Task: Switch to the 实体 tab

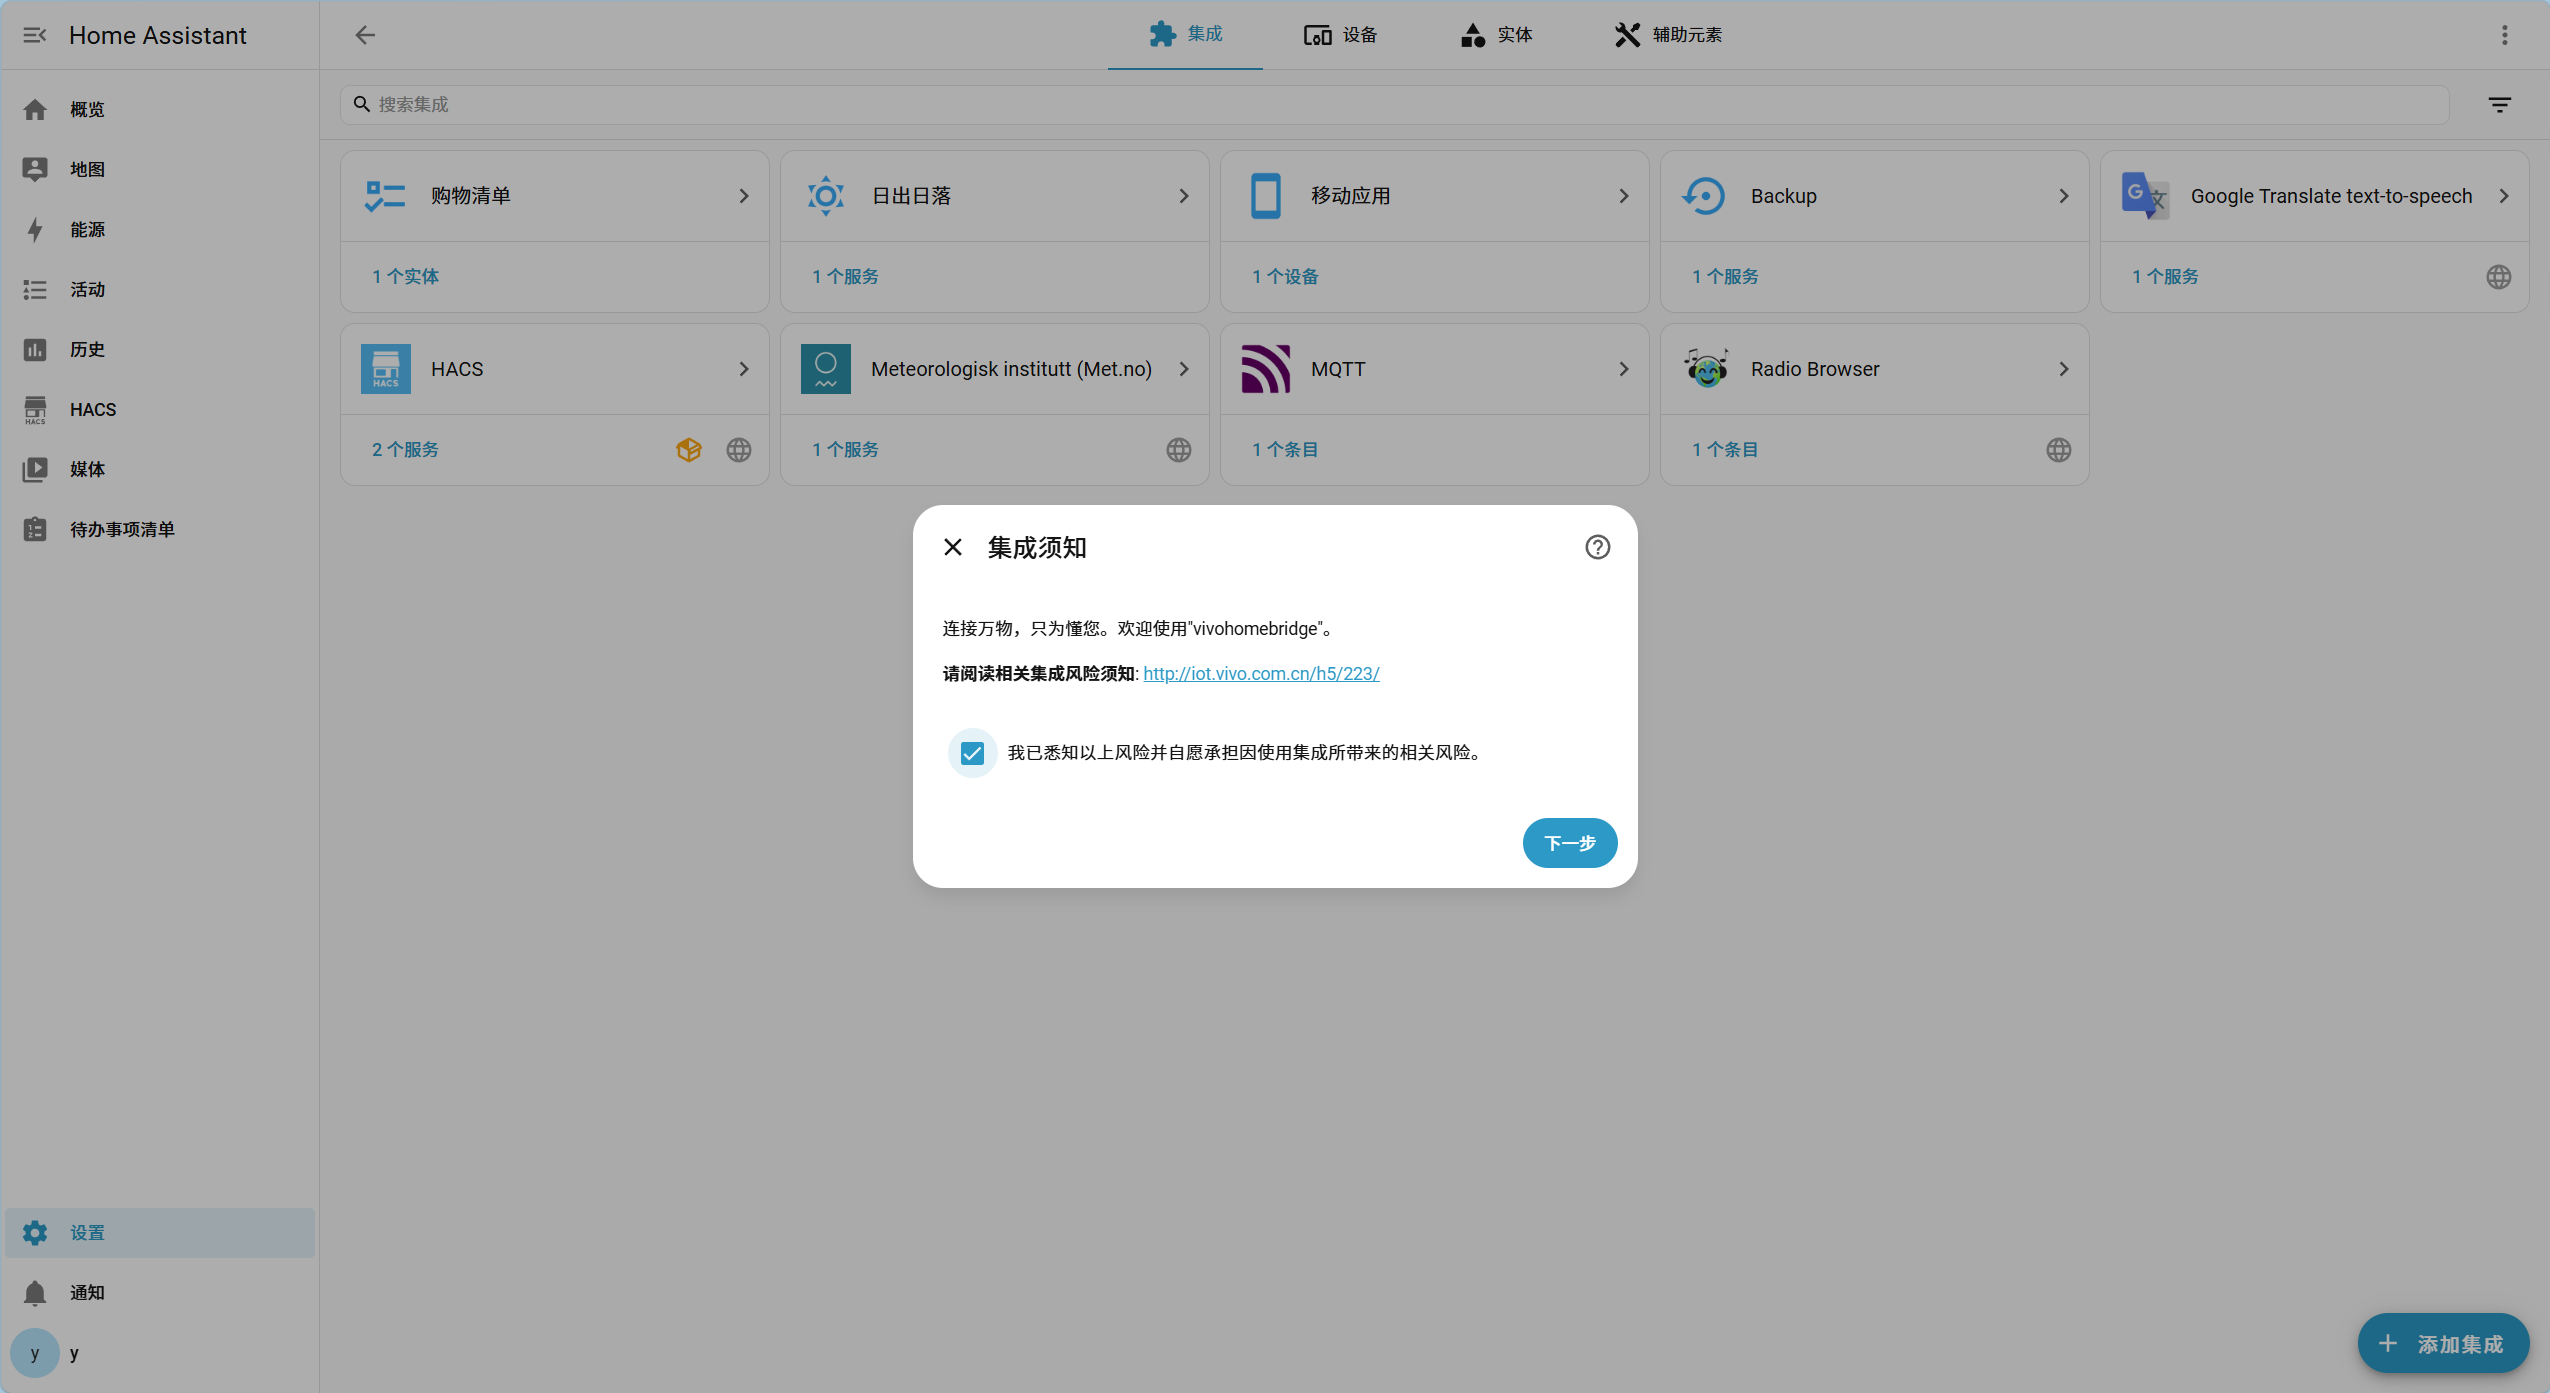Action: click(x=1496, y=35)
